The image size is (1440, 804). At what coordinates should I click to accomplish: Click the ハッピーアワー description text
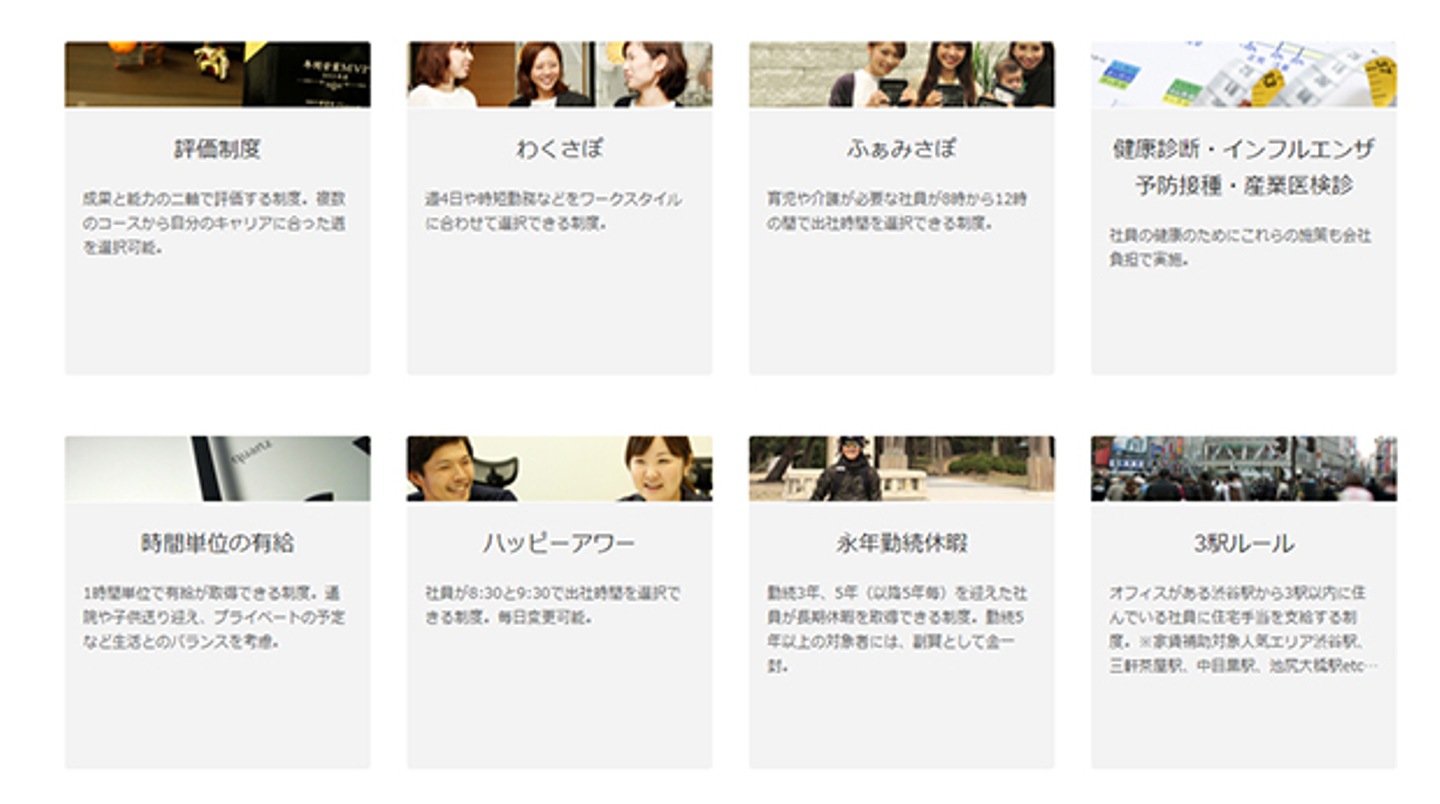(553, 605)
